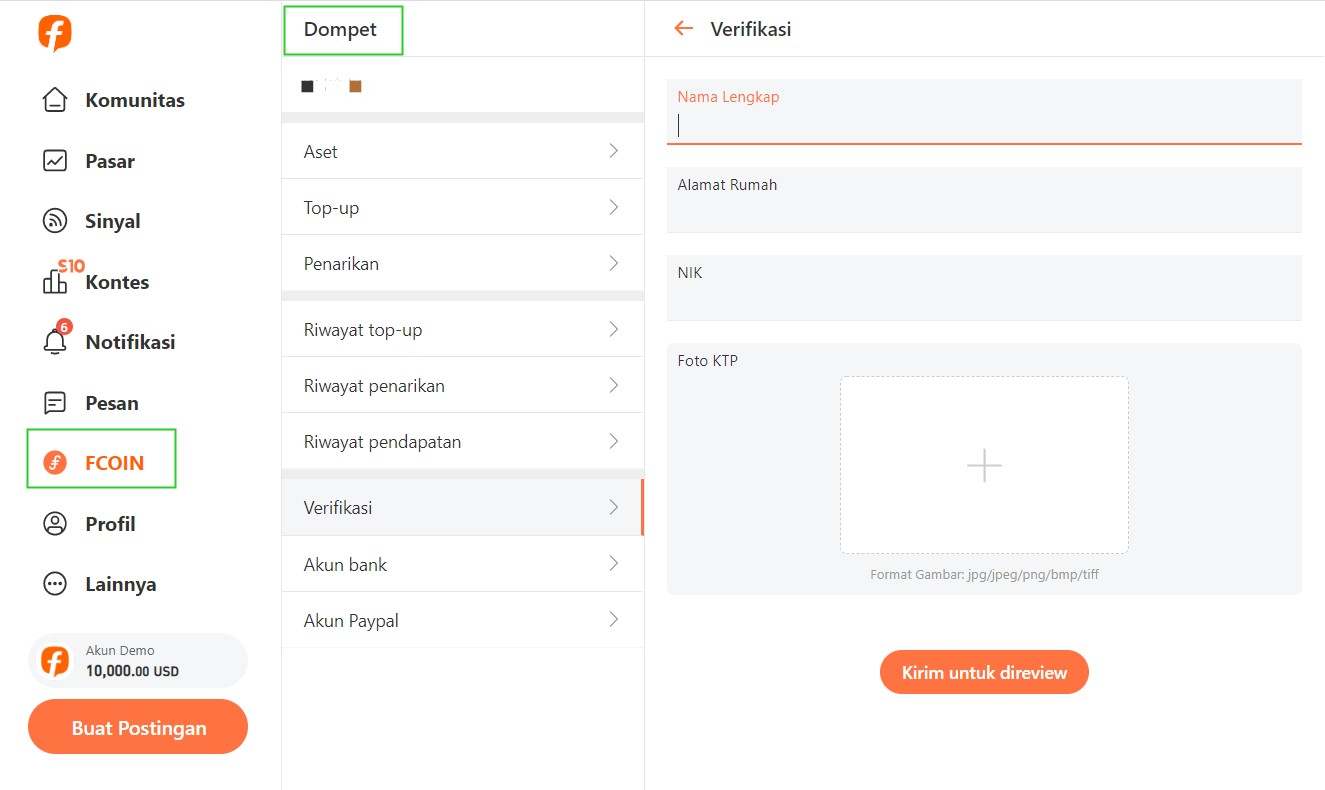
Task: Click the plus icon to upload Foto KTP
Action: pos(983,465)
